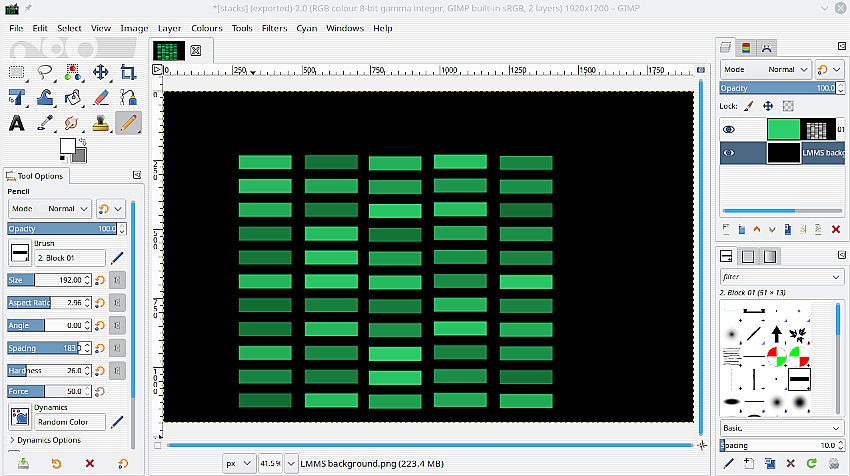Toggle Hardness dynamics link button
The height and width of the screenshot is (476, 850).
(x=117, y=371)
